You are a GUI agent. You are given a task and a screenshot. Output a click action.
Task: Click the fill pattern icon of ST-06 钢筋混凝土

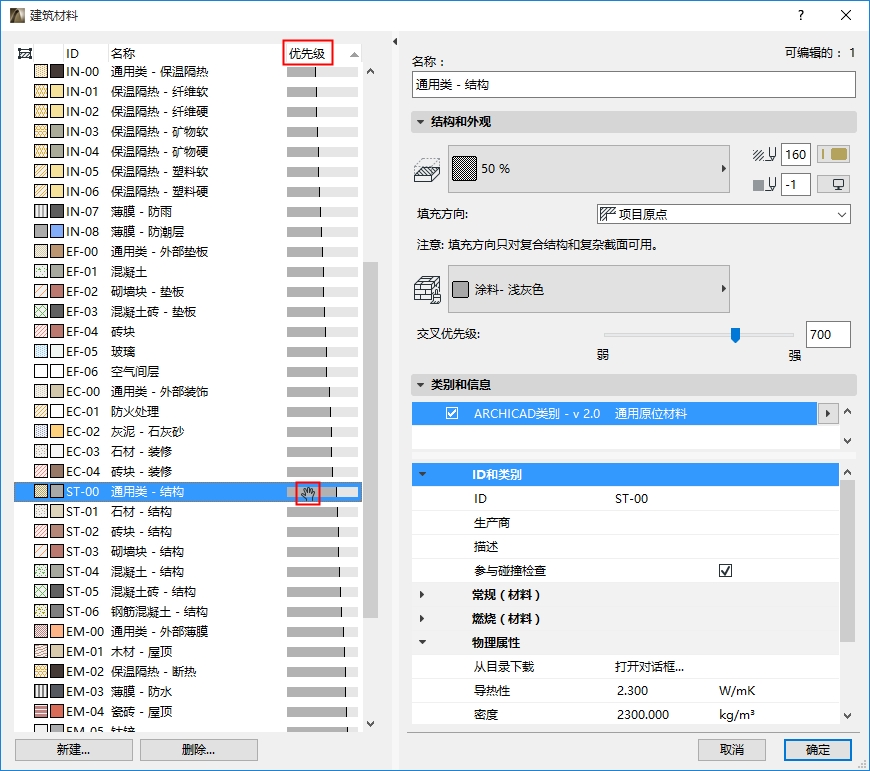[x=41, y=611]
